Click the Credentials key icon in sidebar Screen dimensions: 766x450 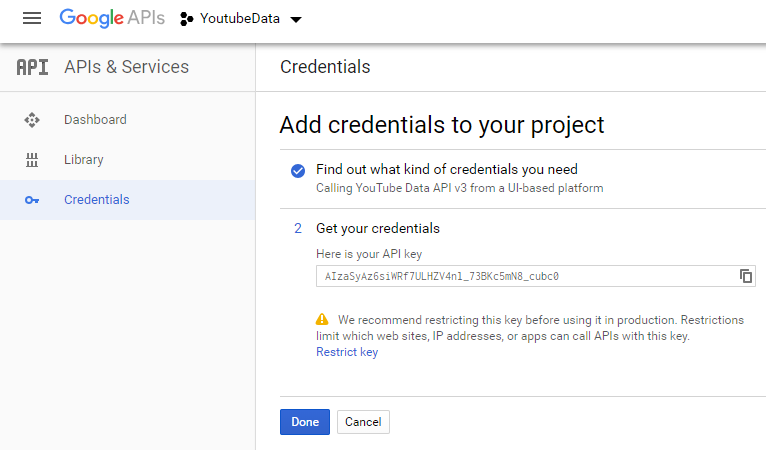pos(32,200)
